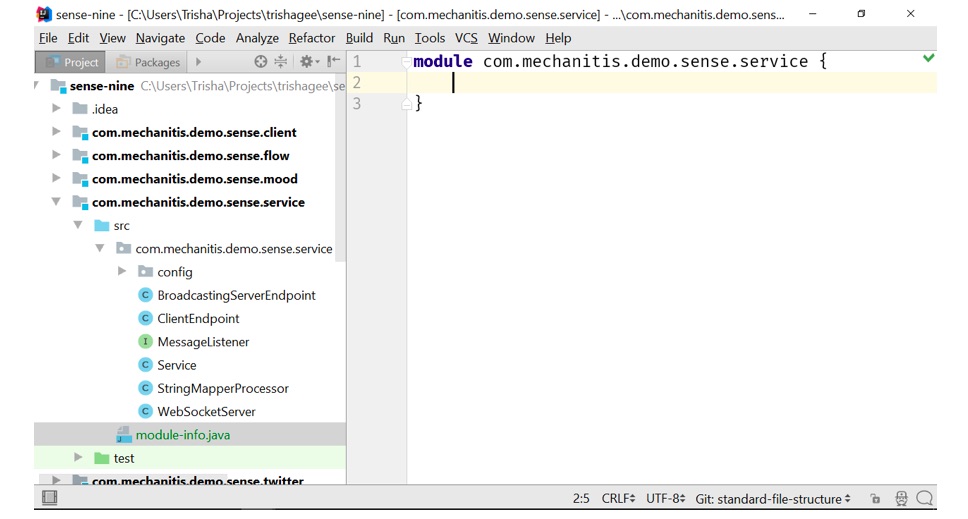Click the 2:5 caret position indicator

point(581,499)
